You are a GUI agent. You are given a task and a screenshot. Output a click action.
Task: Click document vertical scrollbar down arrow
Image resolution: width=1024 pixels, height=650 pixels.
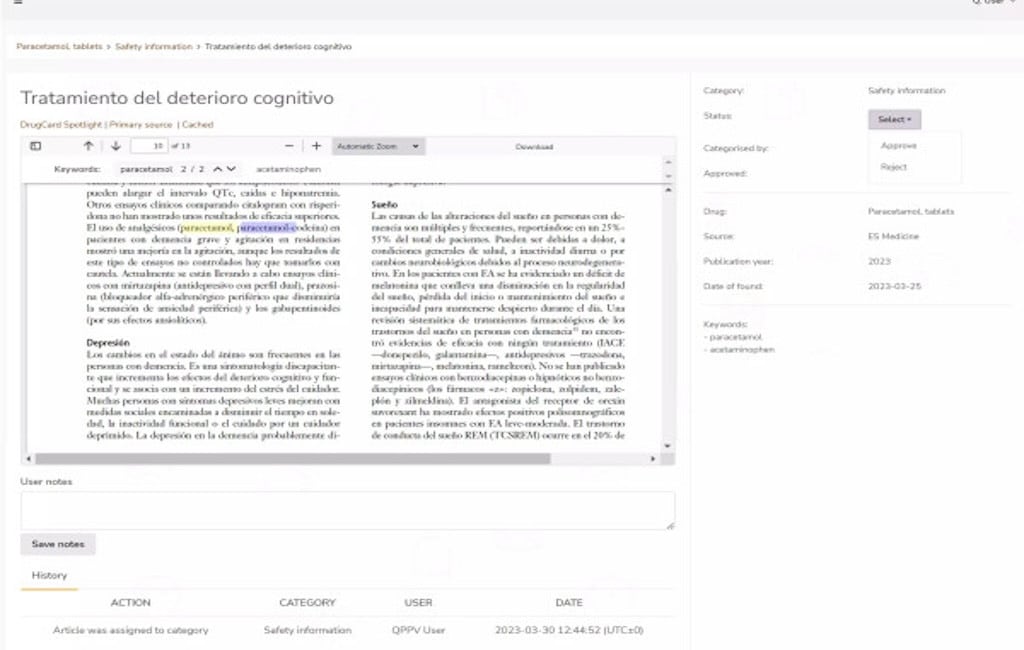tap(667, 446)
